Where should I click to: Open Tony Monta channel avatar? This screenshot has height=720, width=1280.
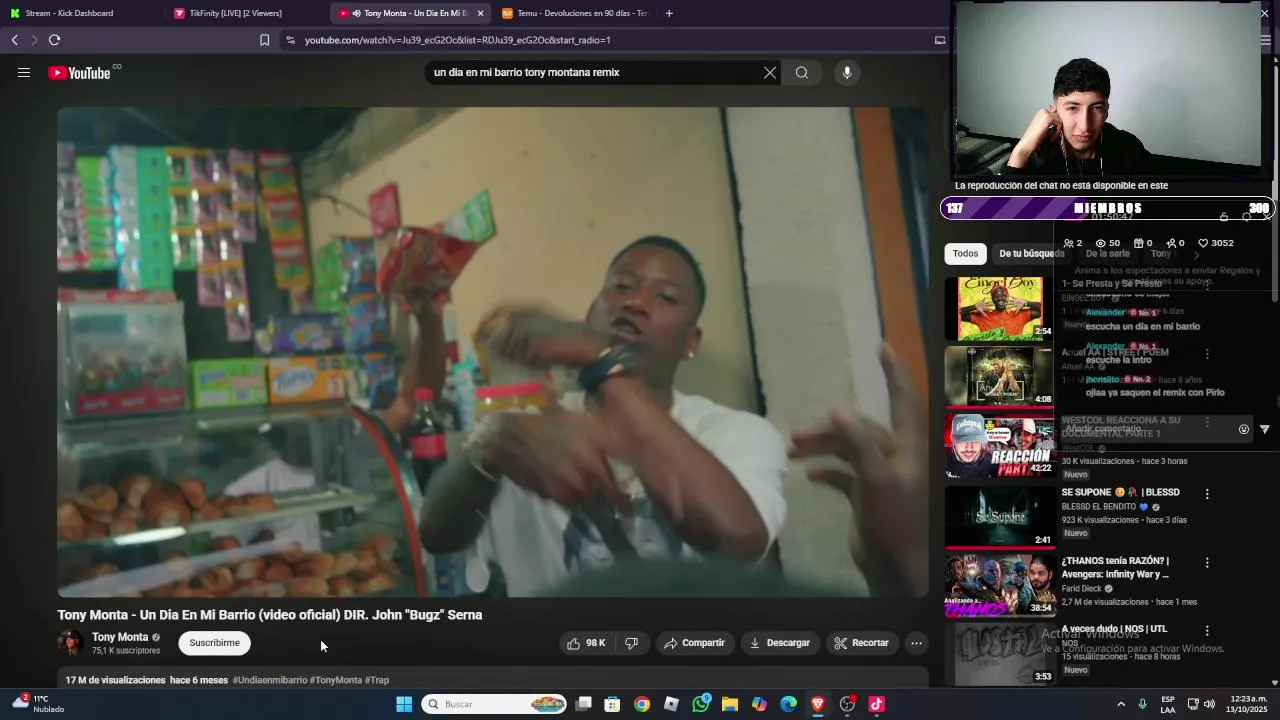click(x=70, y=643)
